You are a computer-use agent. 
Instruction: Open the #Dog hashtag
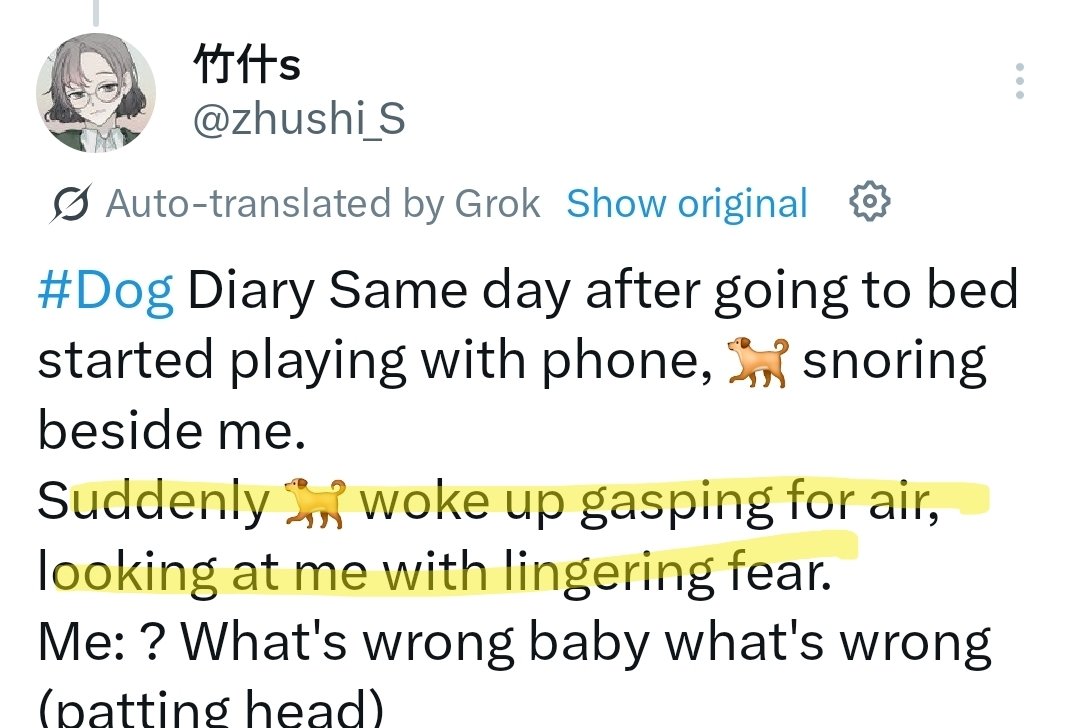pos(105,291)
